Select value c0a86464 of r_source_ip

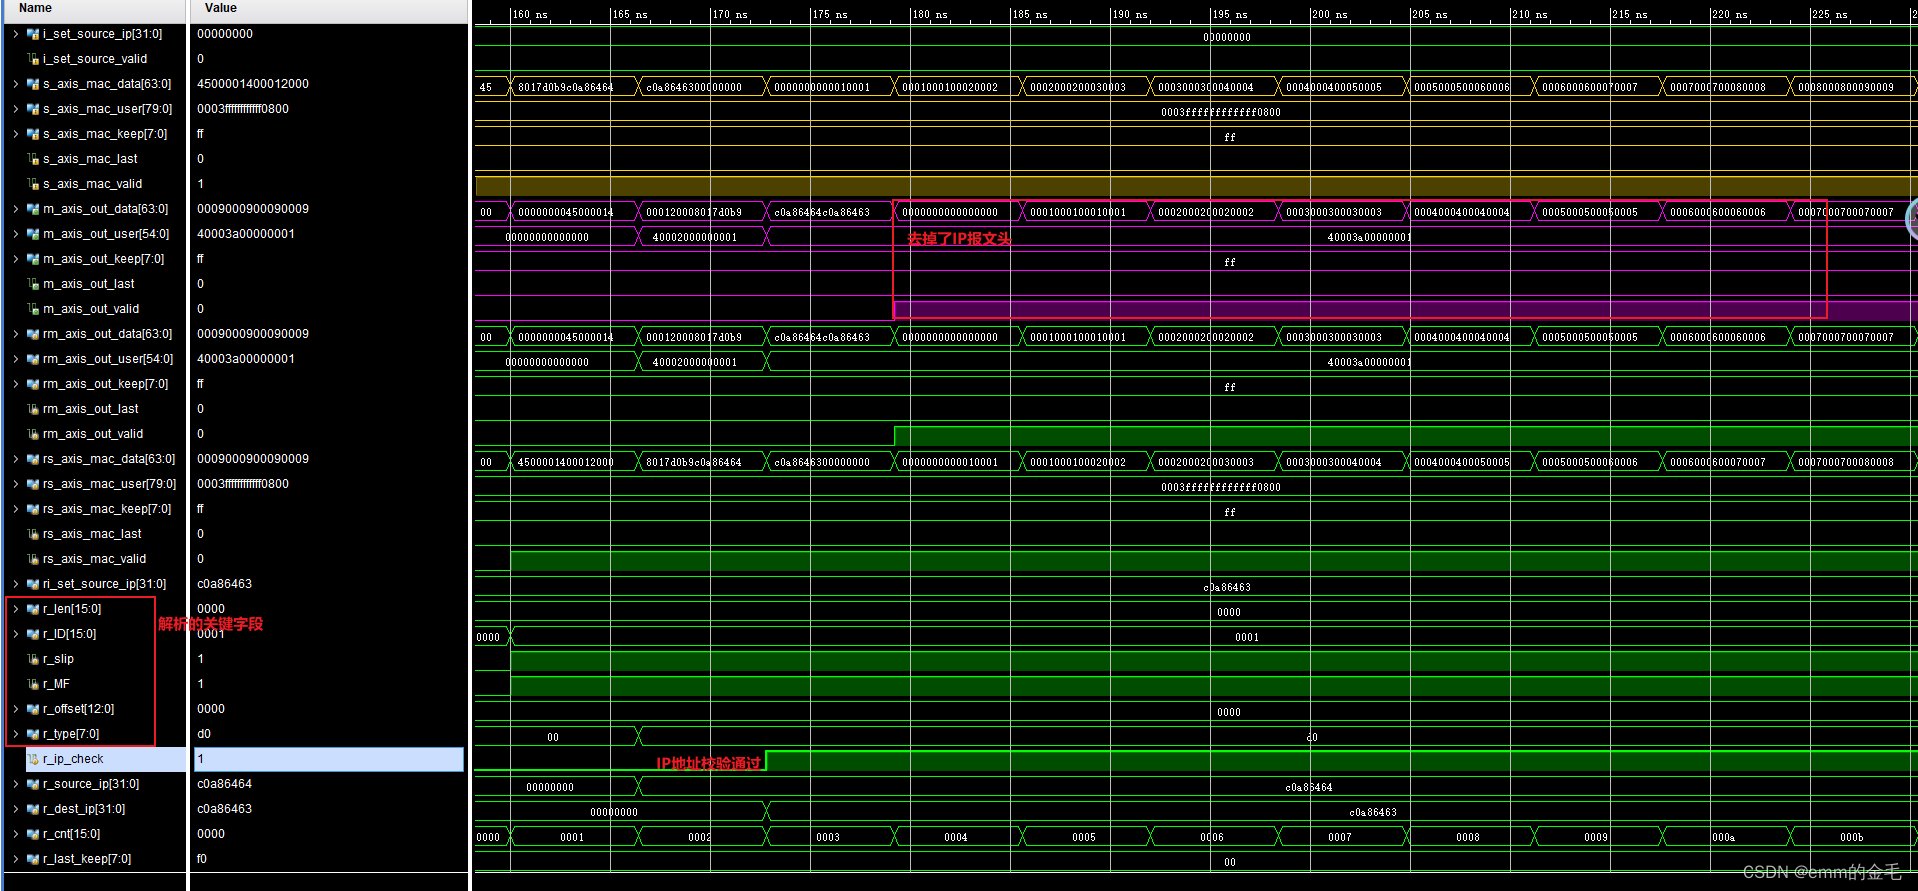pos(225,784)
